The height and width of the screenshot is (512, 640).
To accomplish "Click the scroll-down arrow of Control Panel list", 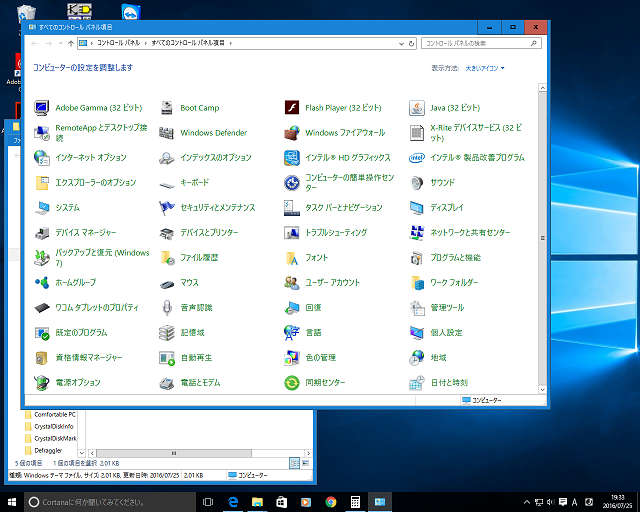I will (542, 390).
